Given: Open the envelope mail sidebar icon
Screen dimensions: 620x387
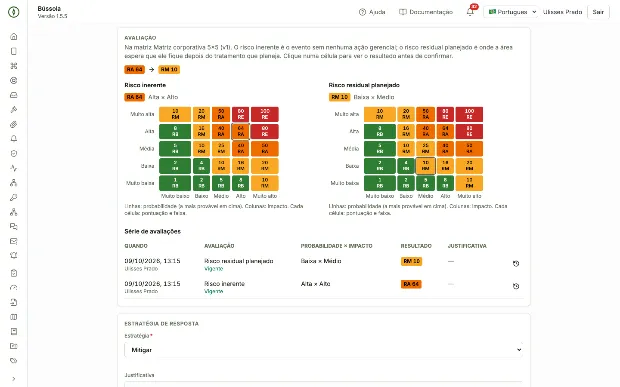Looking at the screenshot, I should pos(13,241).
